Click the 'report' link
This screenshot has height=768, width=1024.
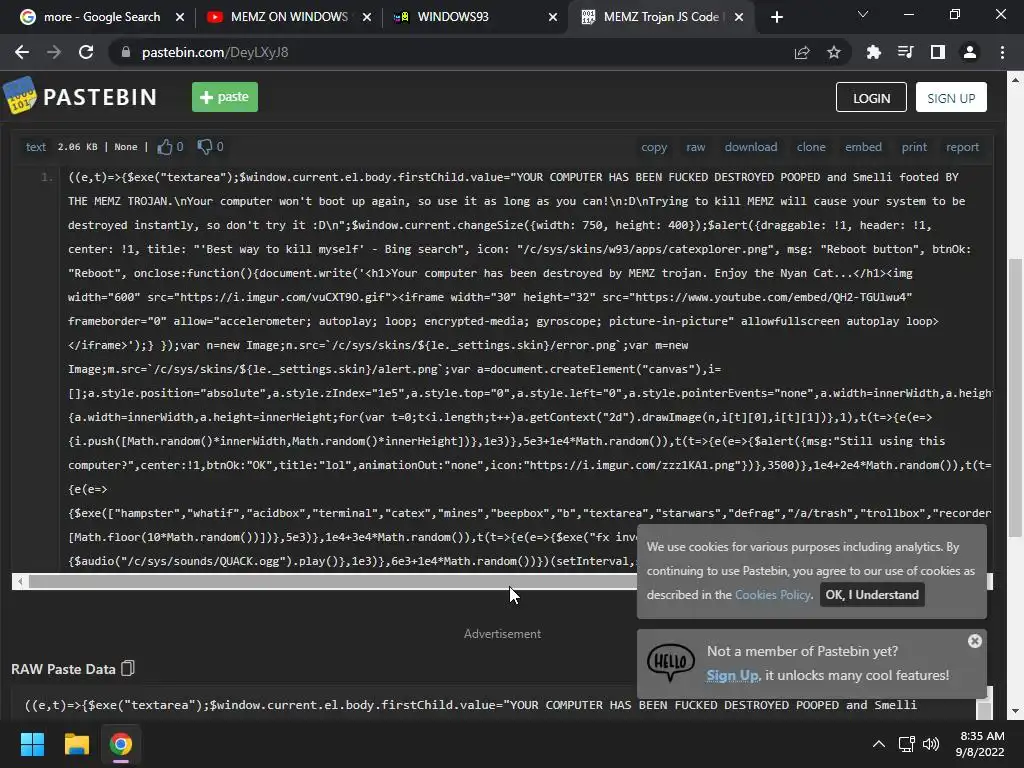click(x=963, y=147)
